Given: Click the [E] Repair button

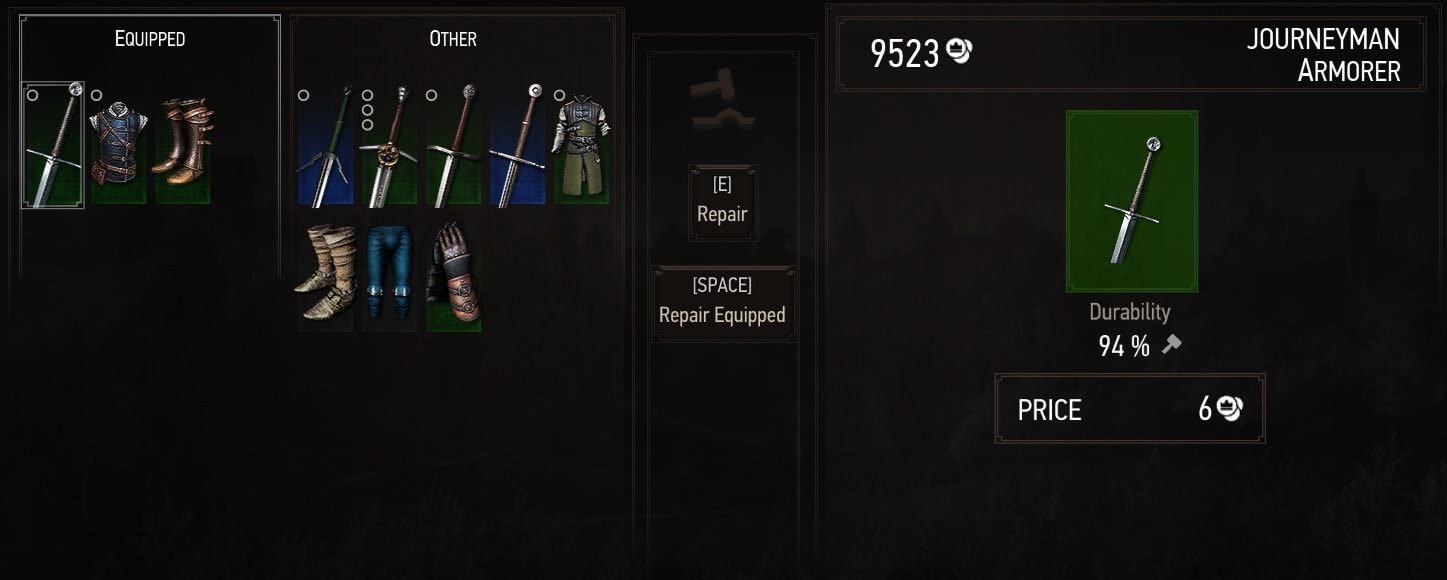Looking at the screenshot, I should (723, 202).
